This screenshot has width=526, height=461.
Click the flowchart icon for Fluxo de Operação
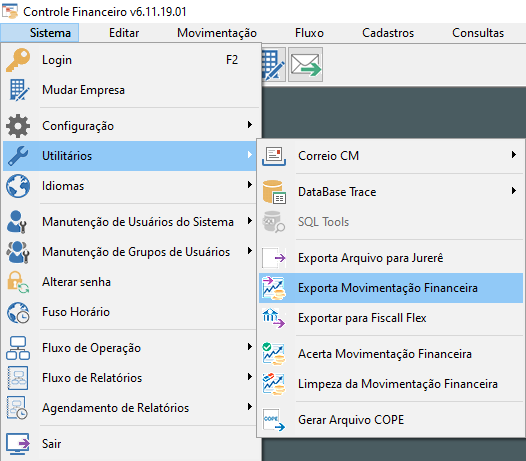coord(18,348)
